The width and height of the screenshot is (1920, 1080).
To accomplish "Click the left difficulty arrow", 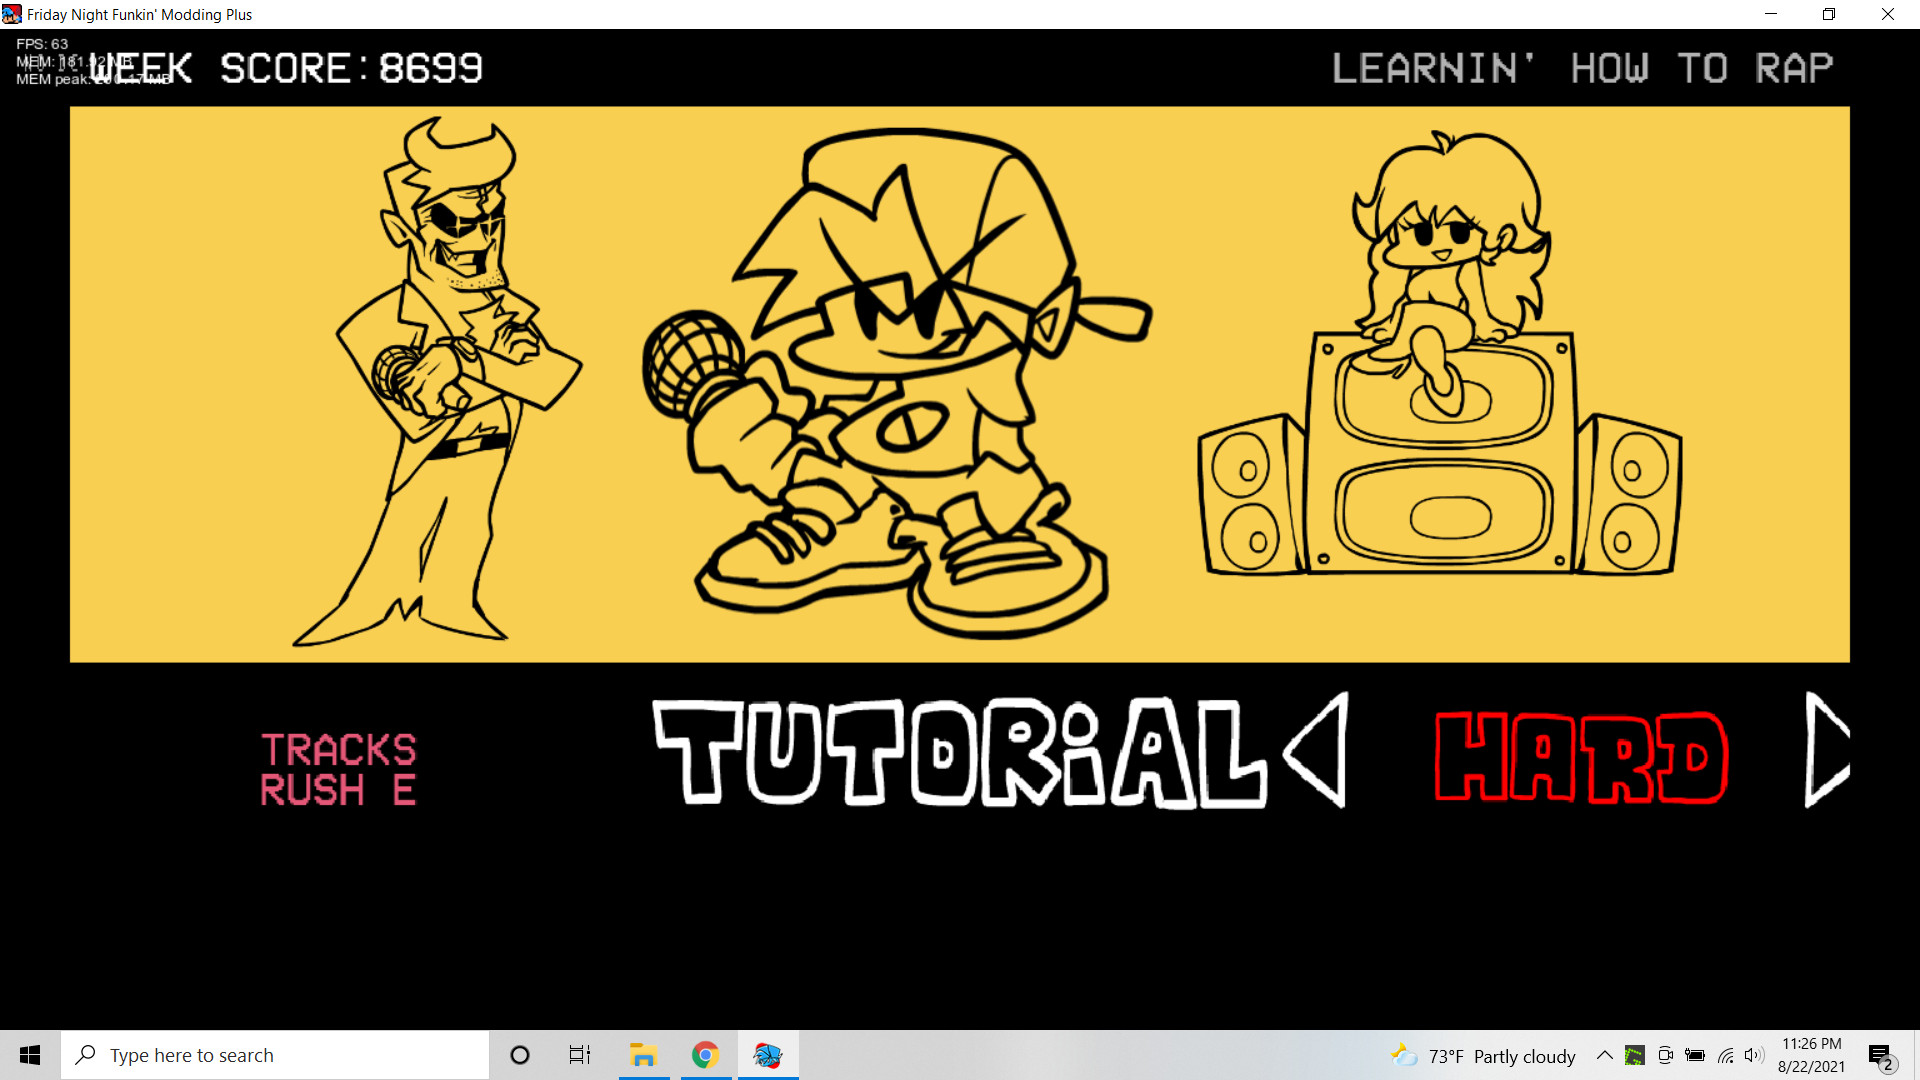I will point(1318,750).
